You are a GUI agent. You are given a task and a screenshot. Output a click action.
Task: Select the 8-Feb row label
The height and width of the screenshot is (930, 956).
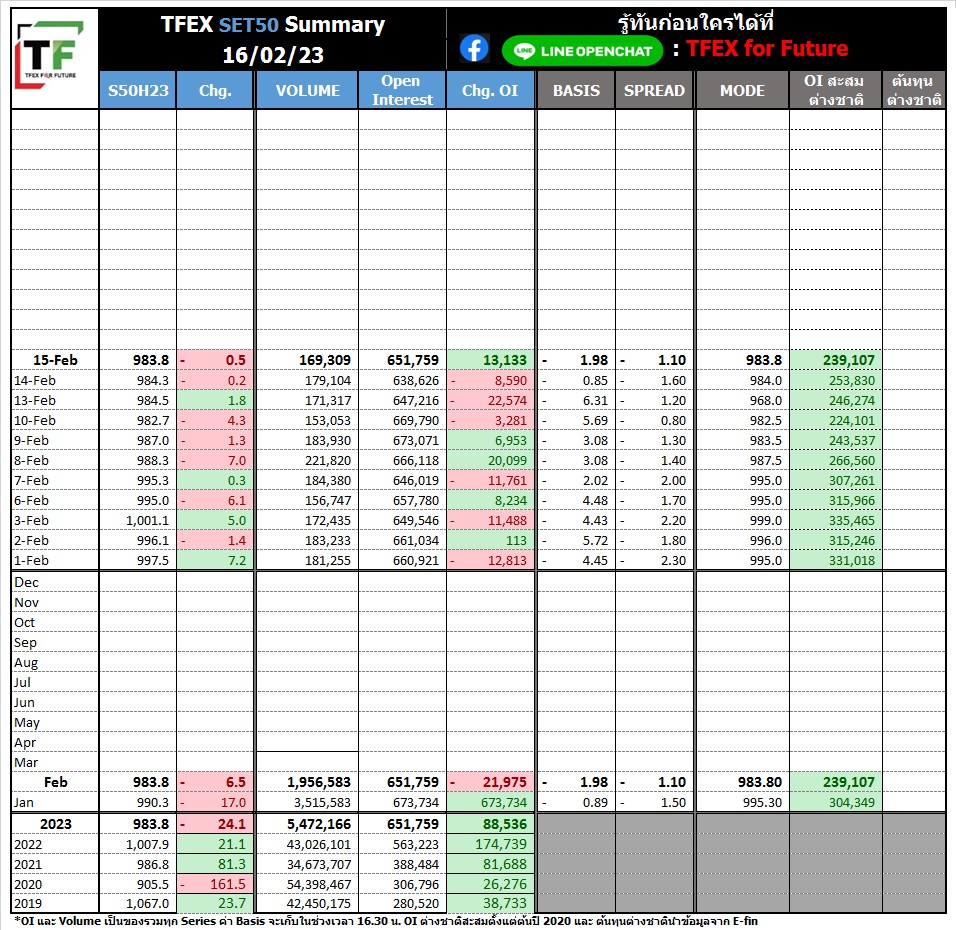[x=31, y=460]
